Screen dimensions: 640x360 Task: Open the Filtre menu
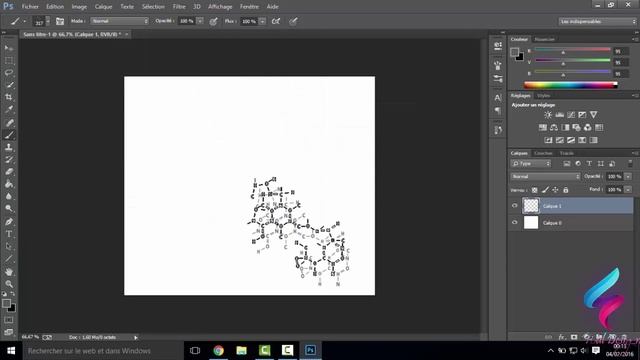click(179, 7)
